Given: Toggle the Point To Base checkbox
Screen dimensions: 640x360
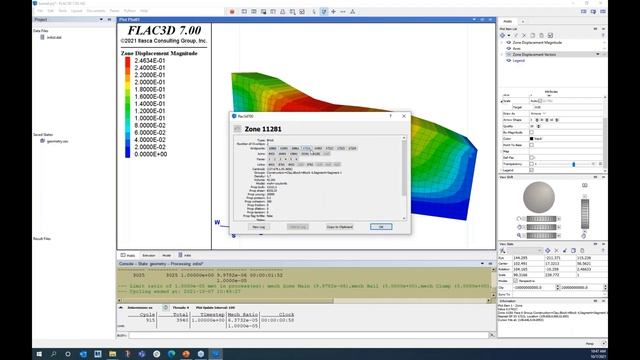Looking at the screenshot, I should pos(531,145).
